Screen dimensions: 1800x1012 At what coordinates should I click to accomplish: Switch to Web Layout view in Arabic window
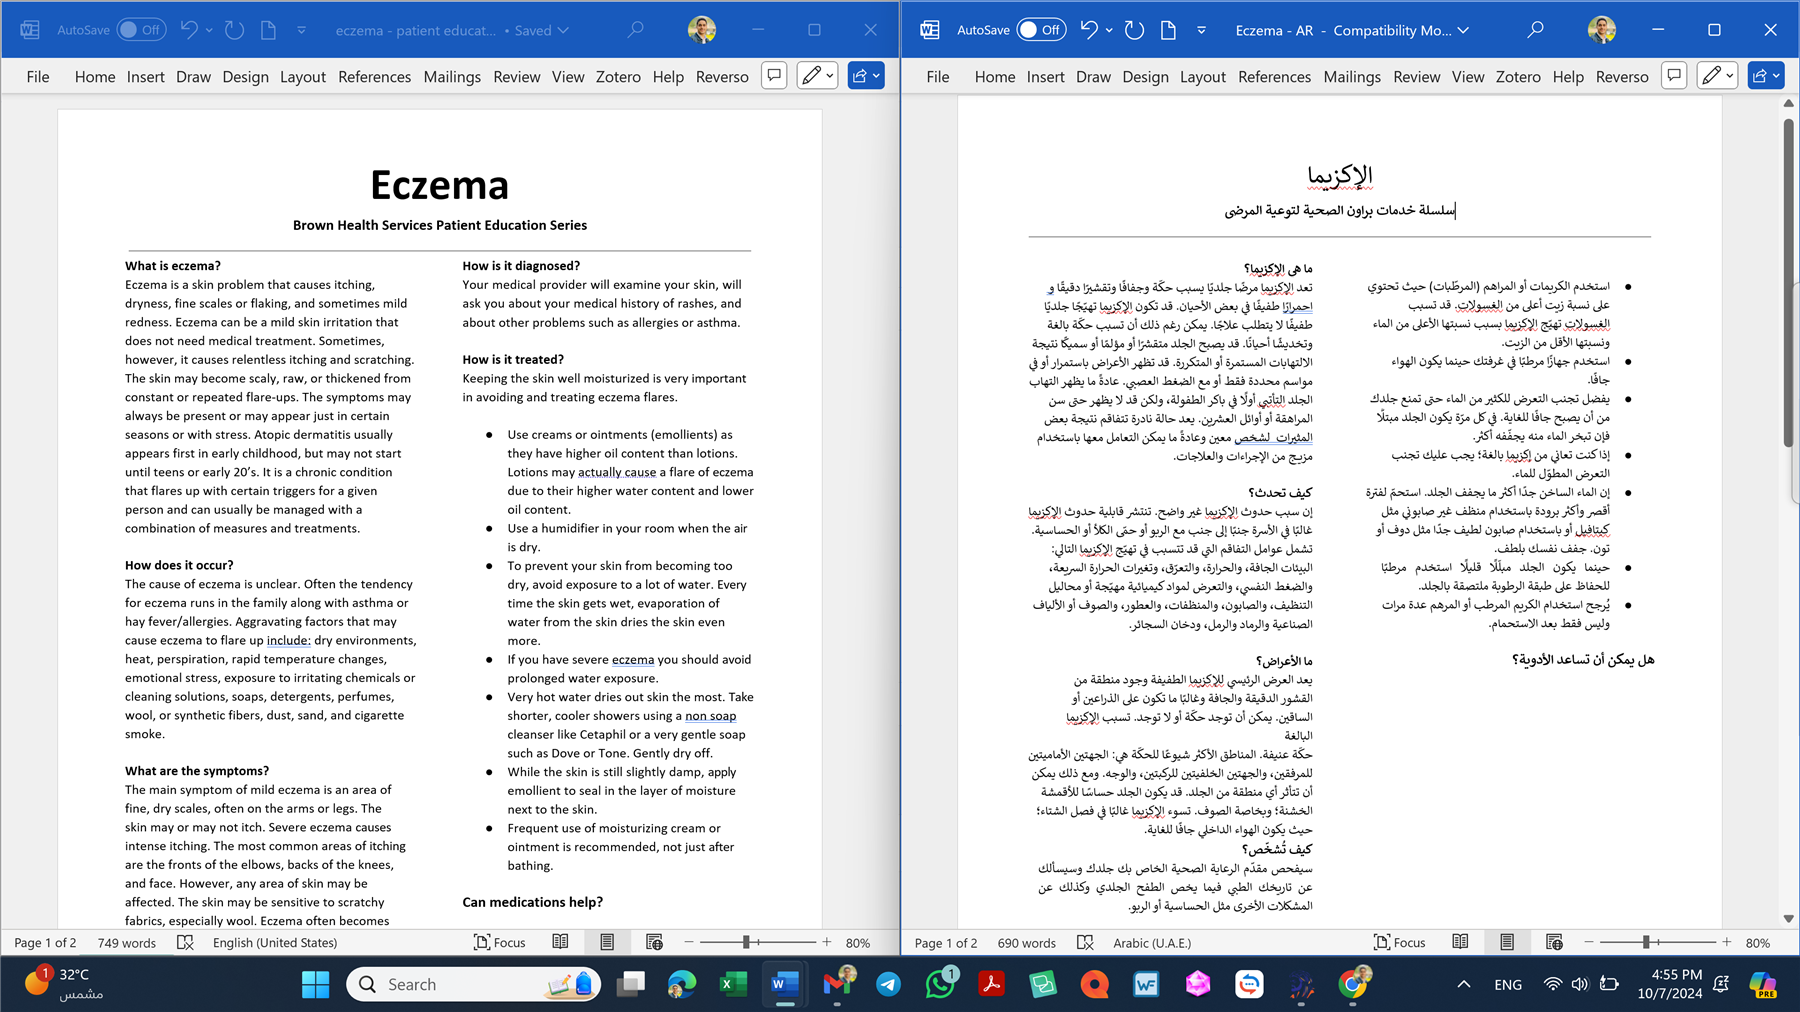(x=1554, y=942)
